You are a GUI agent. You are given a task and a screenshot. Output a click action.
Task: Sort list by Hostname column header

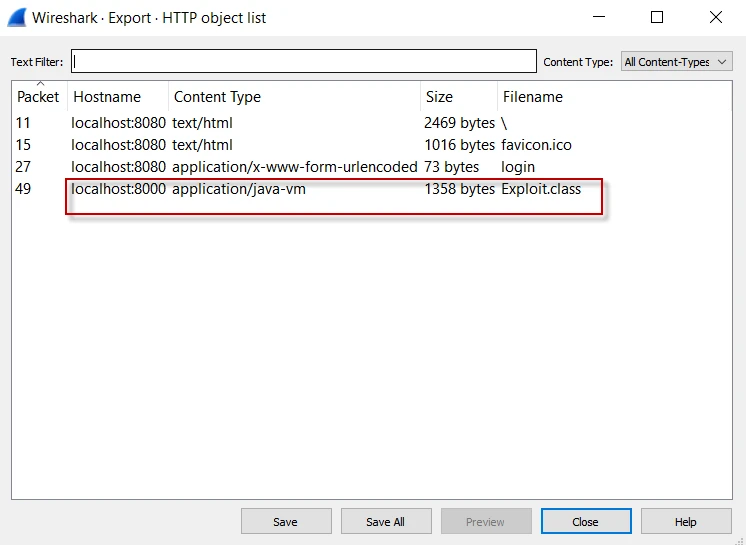click(x=107, y=97)
